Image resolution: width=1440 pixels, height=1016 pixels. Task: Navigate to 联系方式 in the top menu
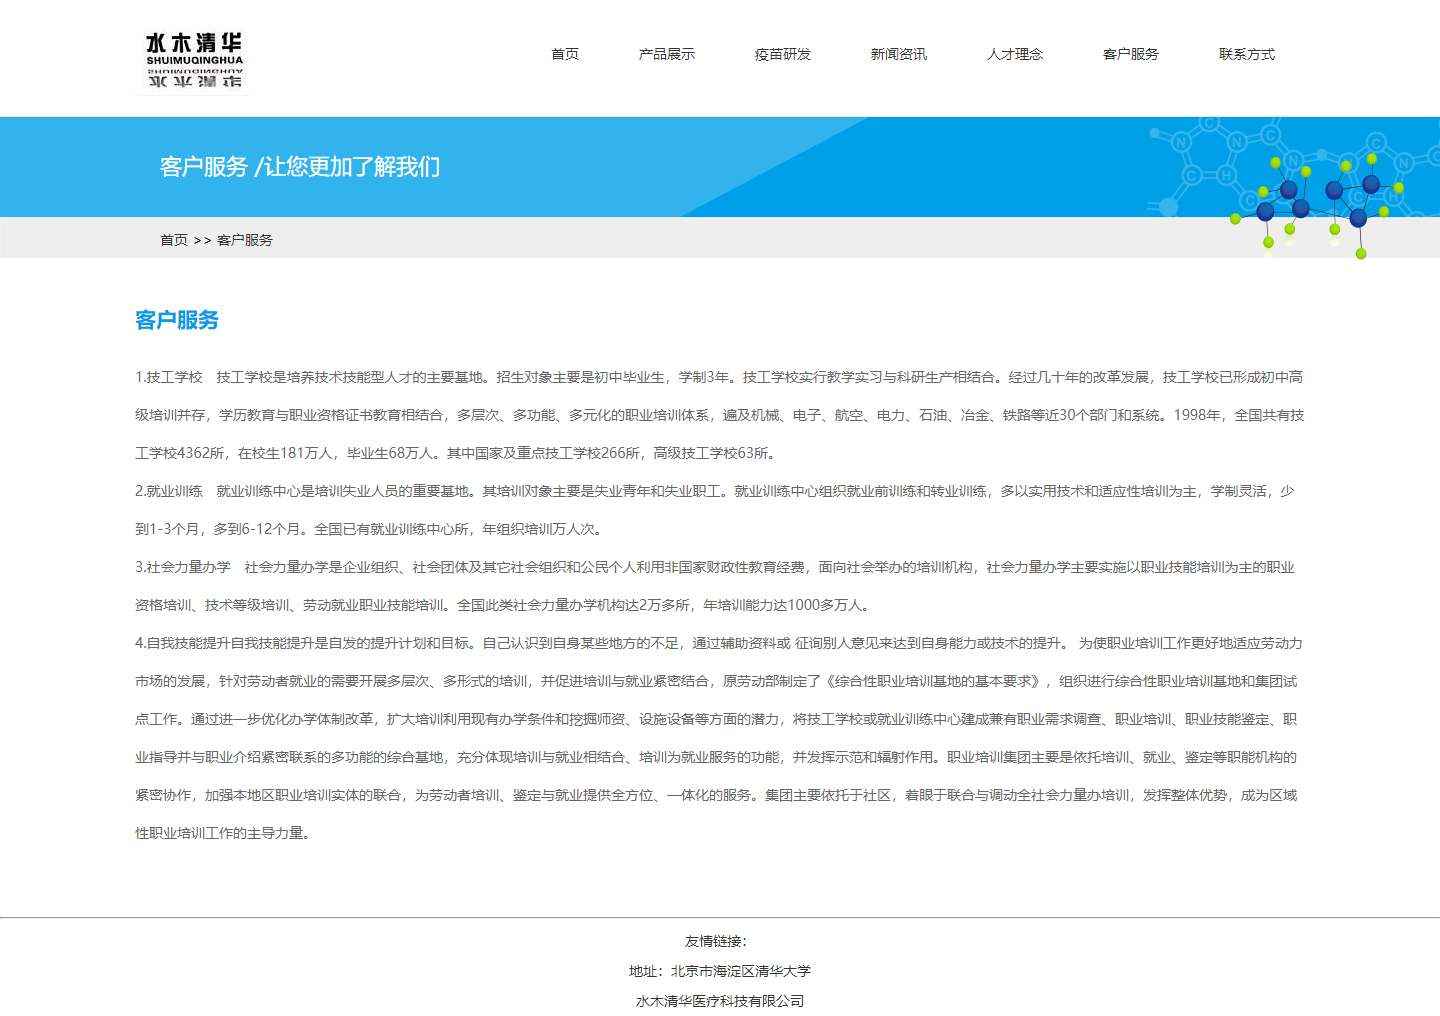click(x=1246, y=54)
